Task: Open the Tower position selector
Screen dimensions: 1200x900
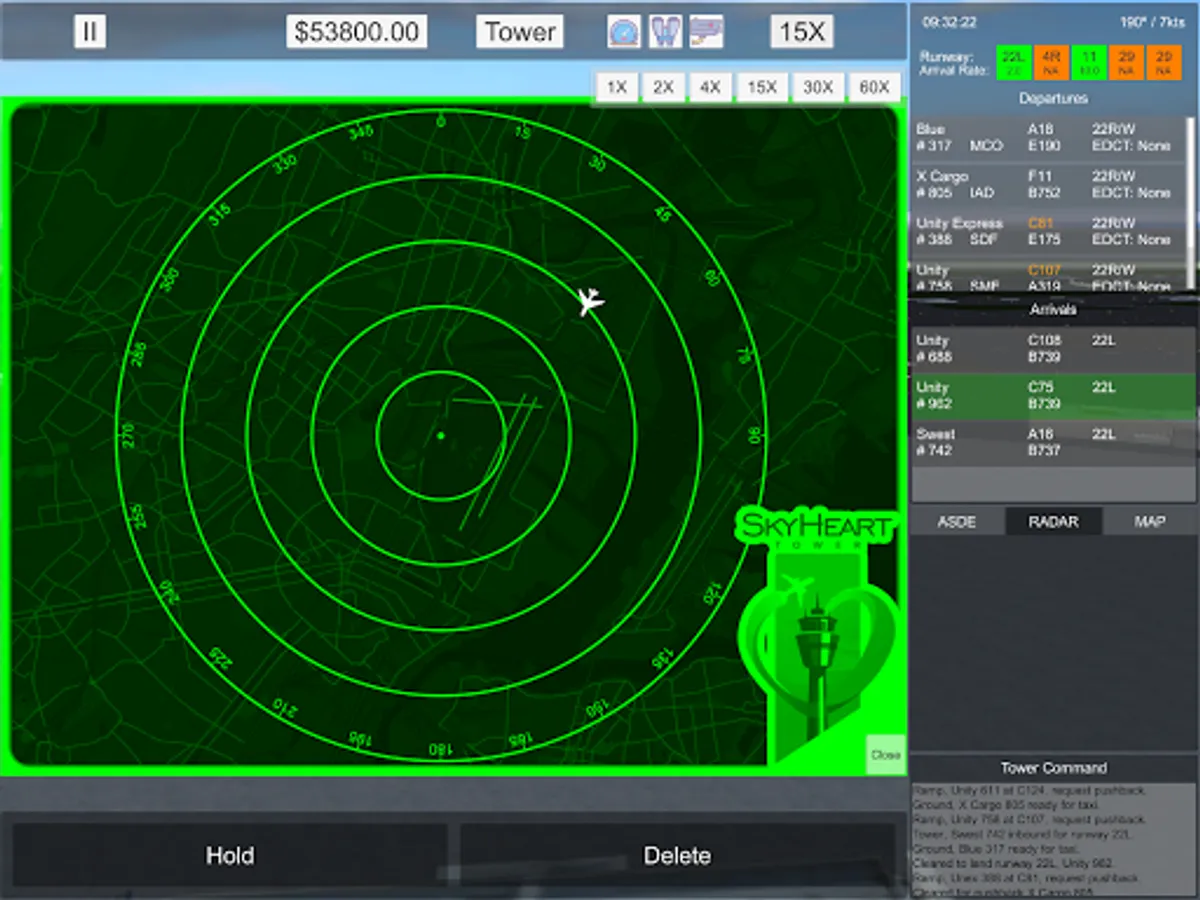Action: [519, 31]
